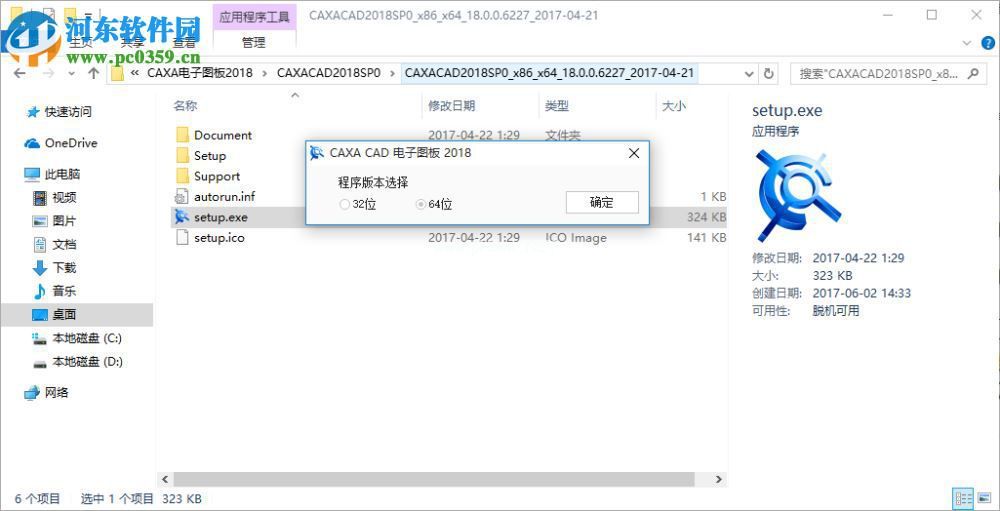Navigate to CAXACAD2018SP0 breadcrumb

click(328, 73)
